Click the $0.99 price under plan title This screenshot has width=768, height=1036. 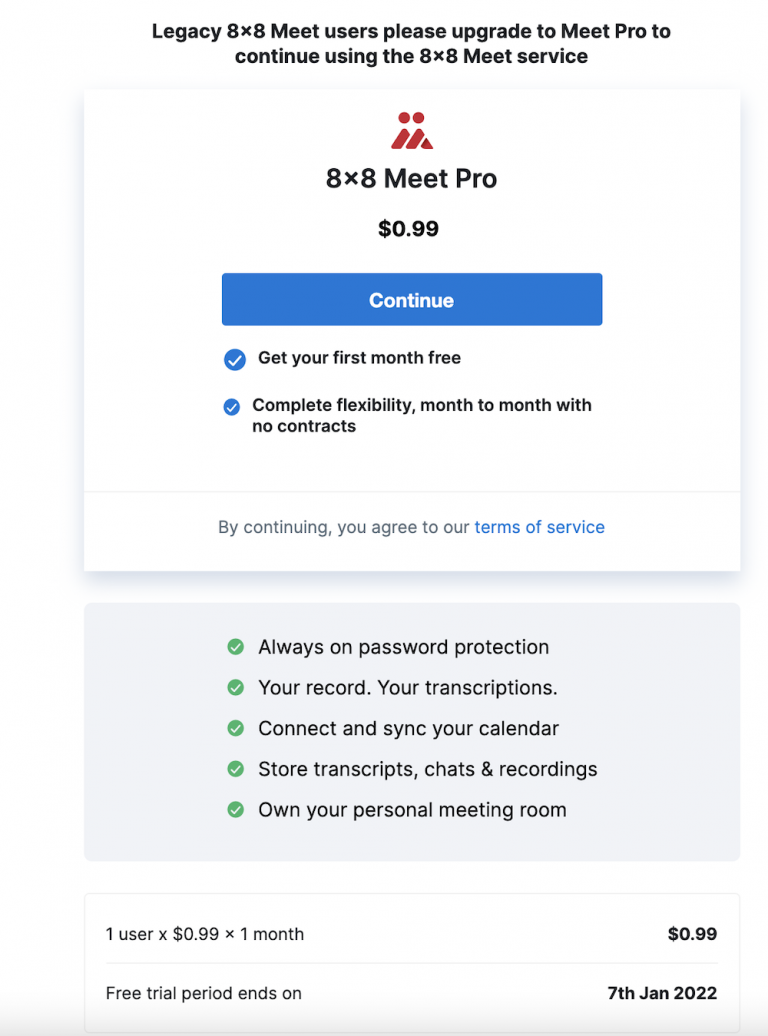coord(408,229)
